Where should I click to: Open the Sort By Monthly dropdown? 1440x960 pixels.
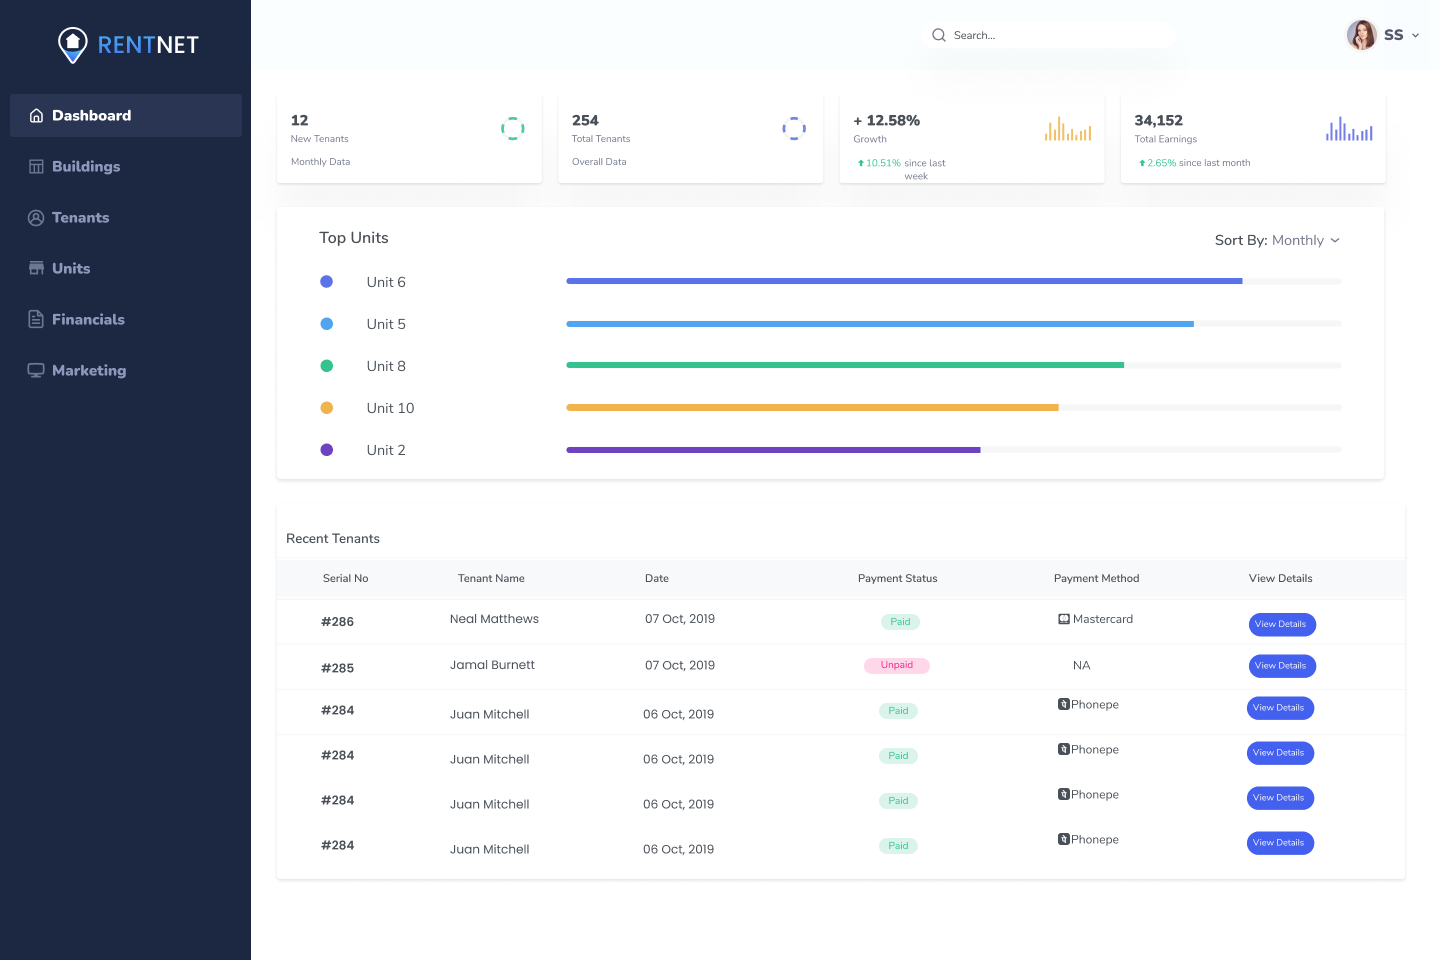[x=1277, y=240]
